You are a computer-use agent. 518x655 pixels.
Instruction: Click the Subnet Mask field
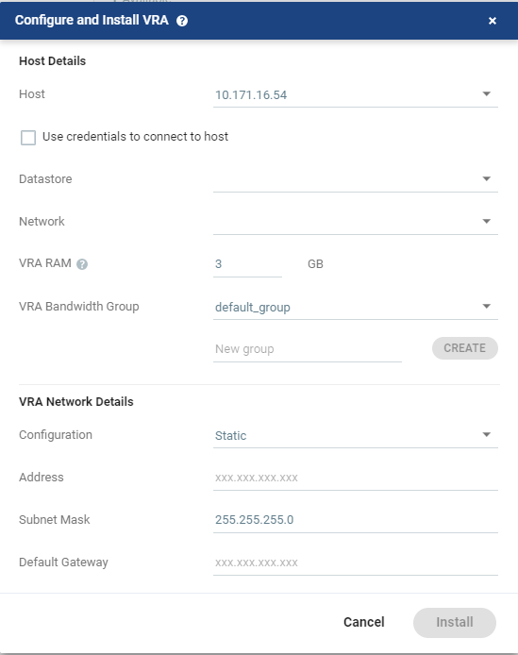click(355, 520)
